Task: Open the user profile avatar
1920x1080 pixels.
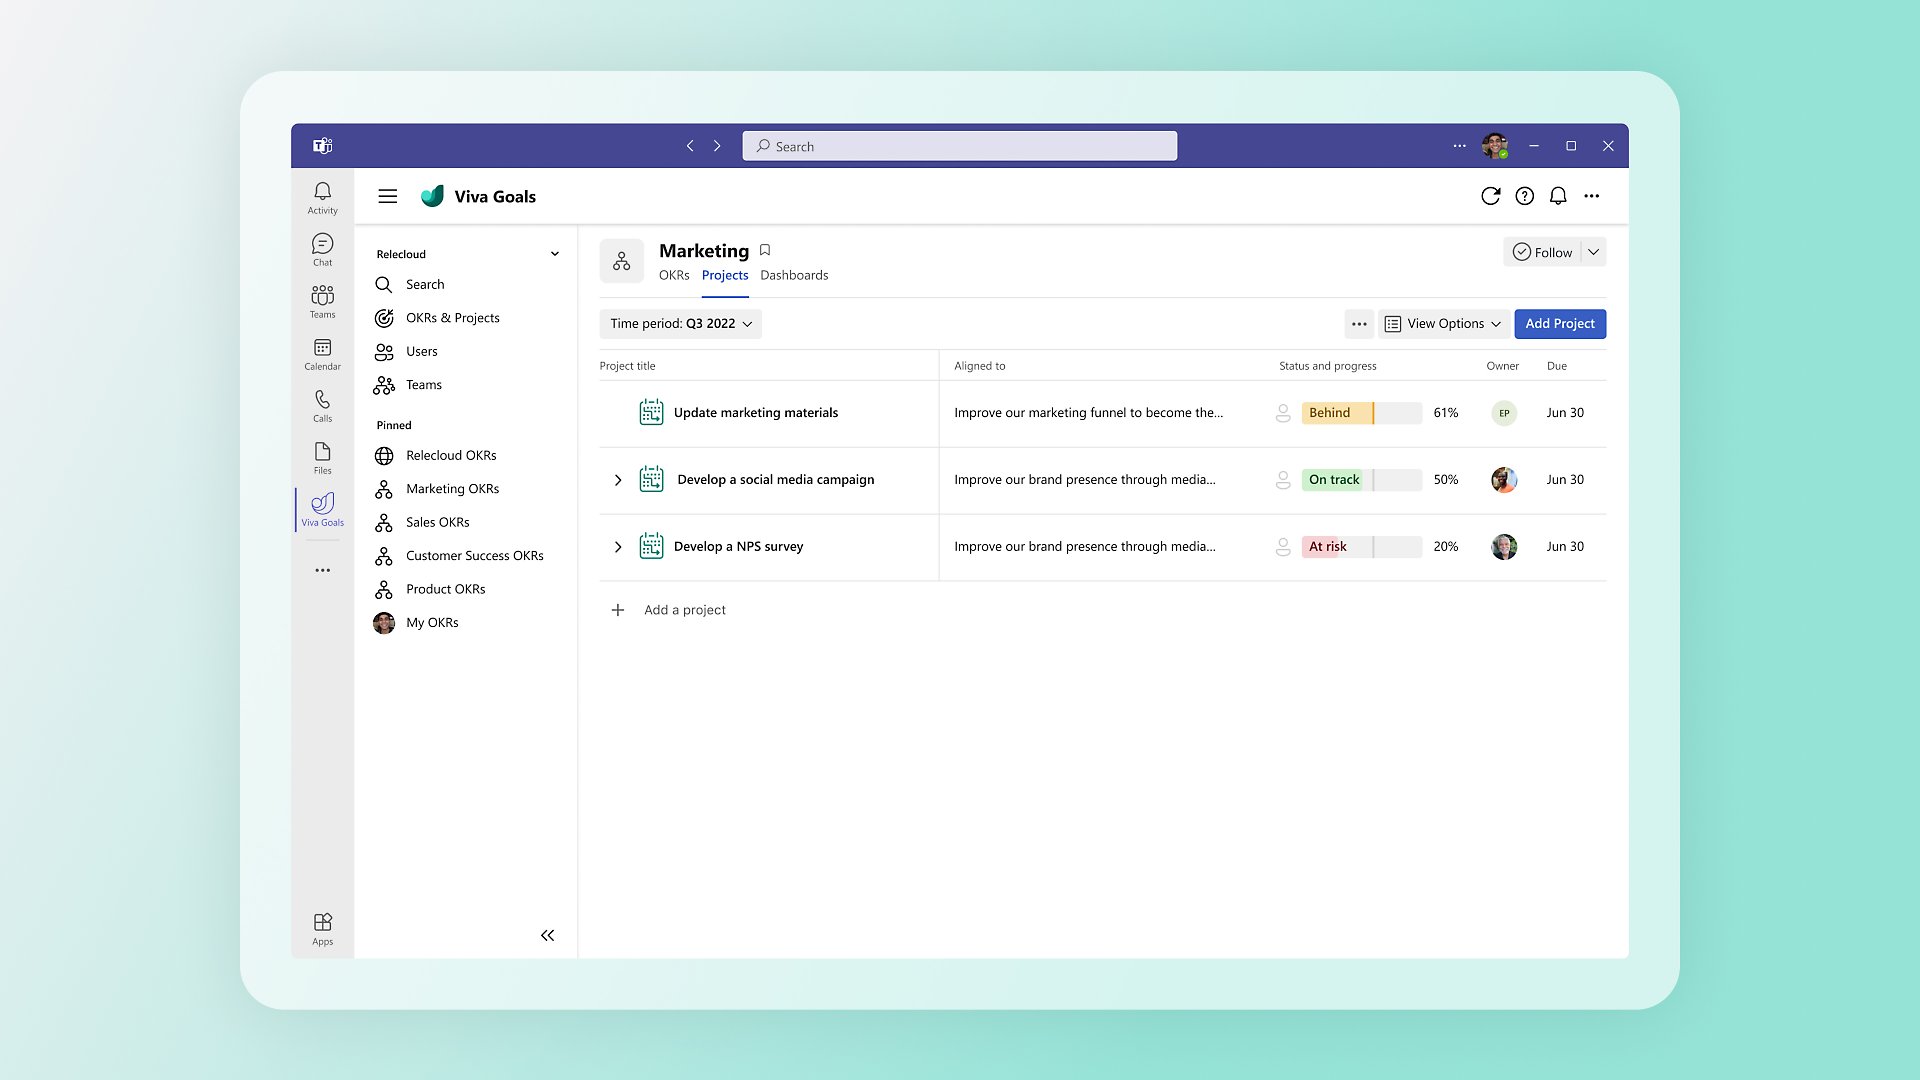Action: 1495,146
